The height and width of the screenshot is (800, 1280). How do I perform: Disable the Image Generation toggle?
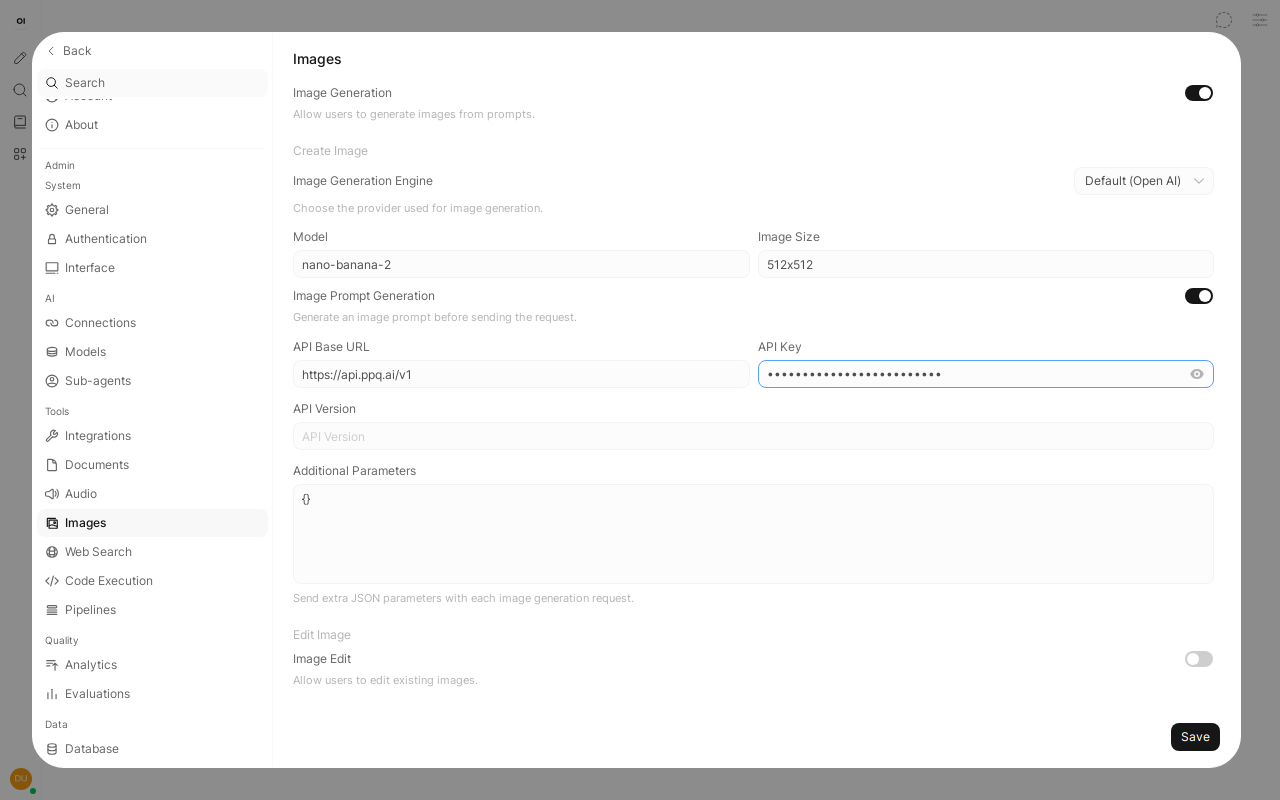[x=1199, y=93]
